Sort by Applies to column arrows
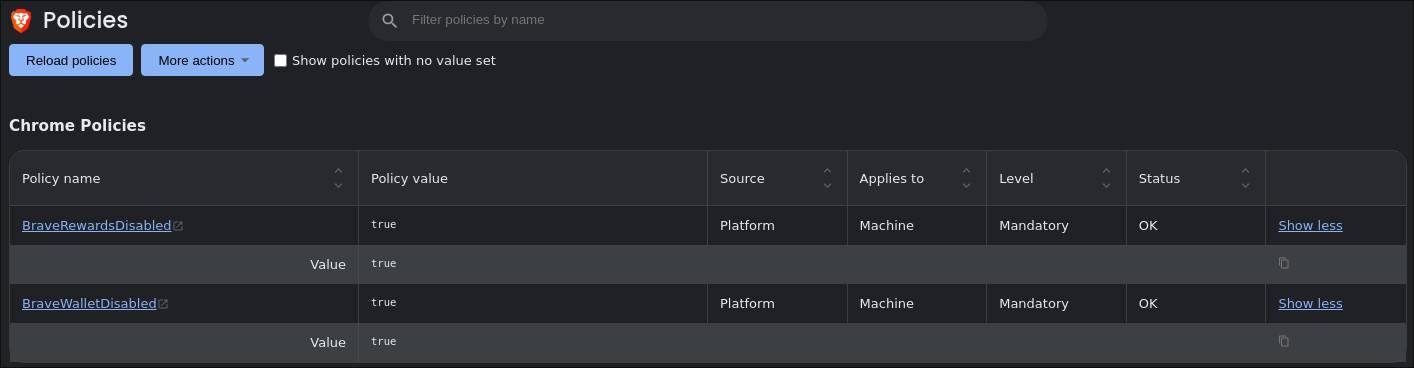The height and width of the screenshot is (368, 1414). (x=966, y=178)
